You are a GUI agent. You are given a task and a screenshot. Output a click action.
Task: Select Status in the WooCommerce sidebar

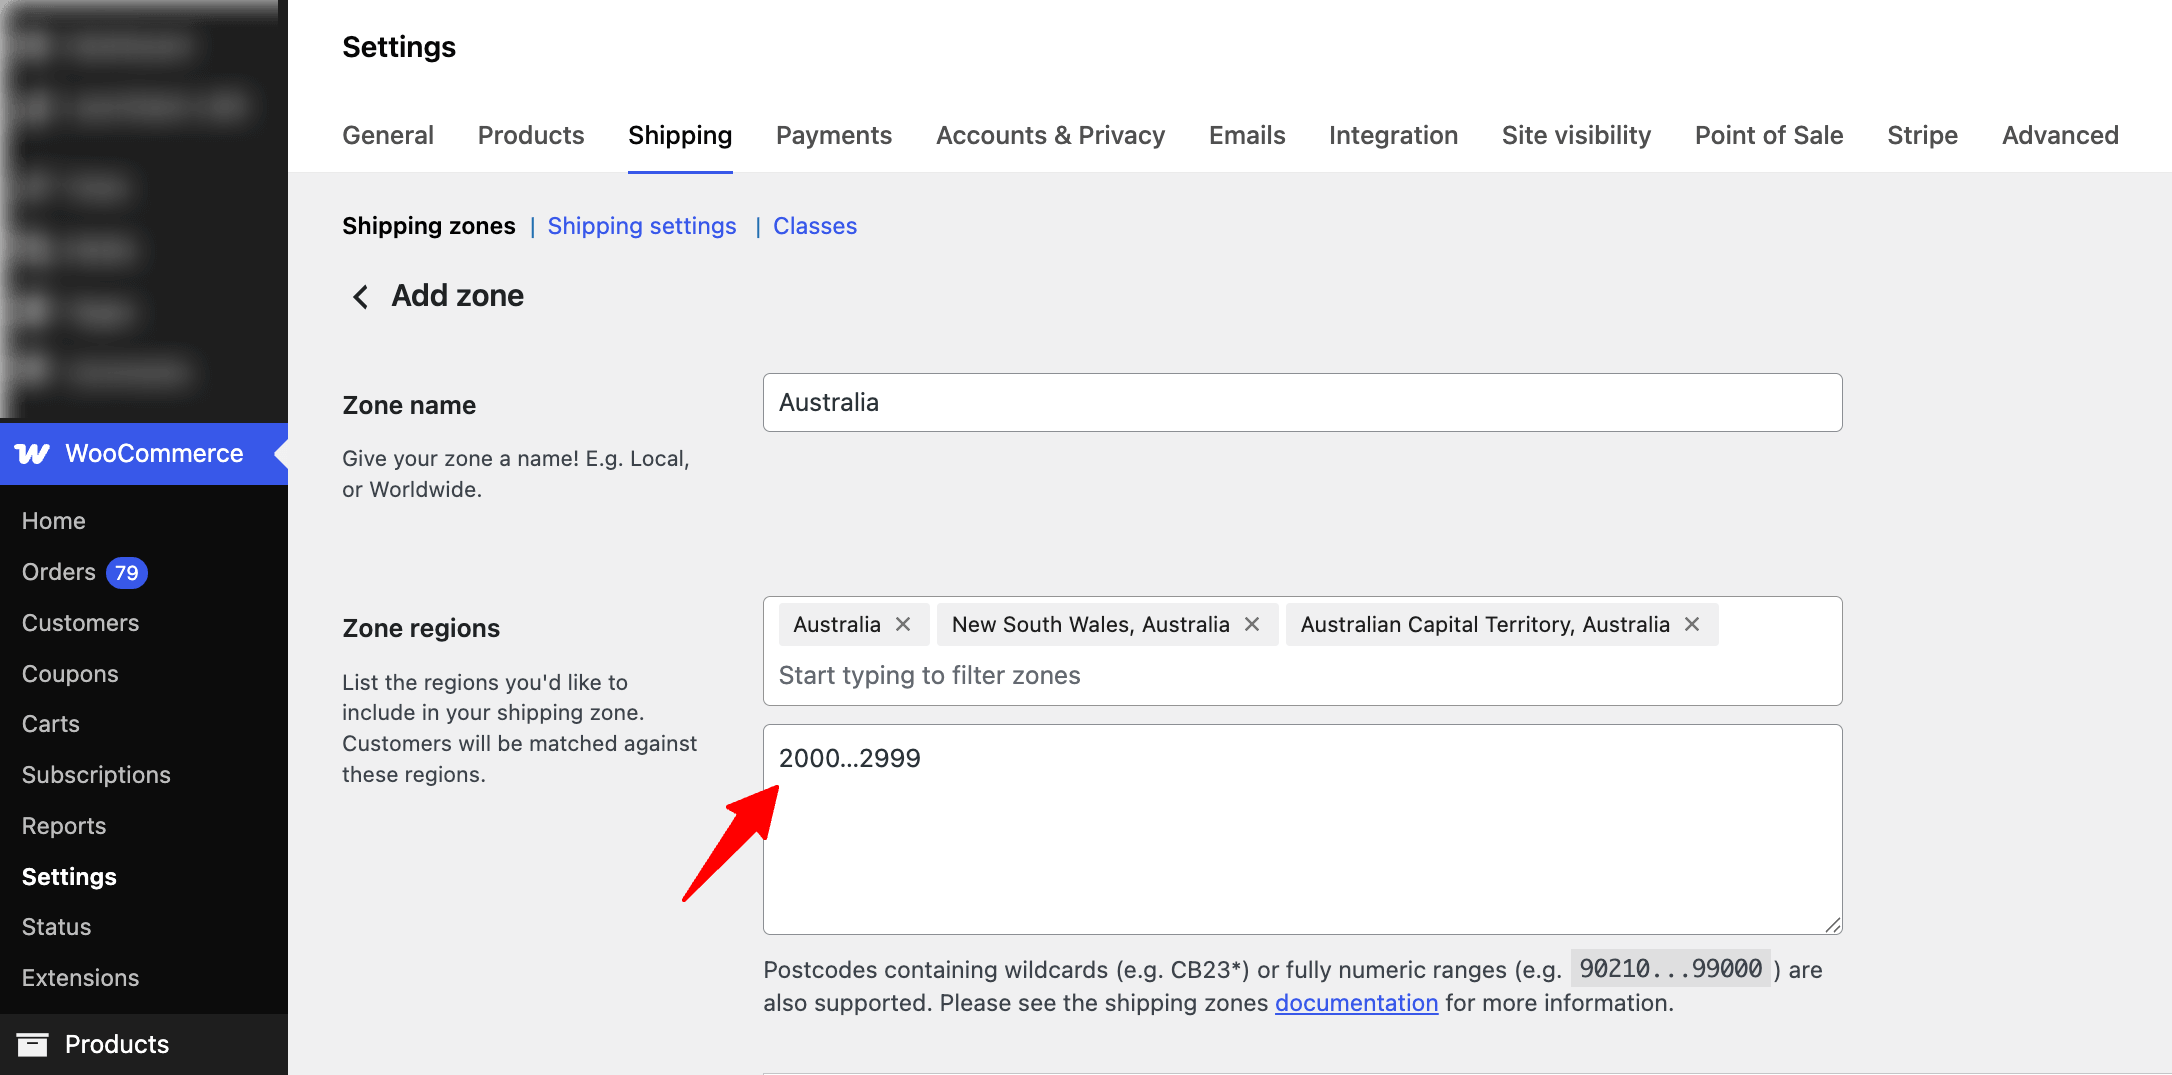(x=56, y=927)
